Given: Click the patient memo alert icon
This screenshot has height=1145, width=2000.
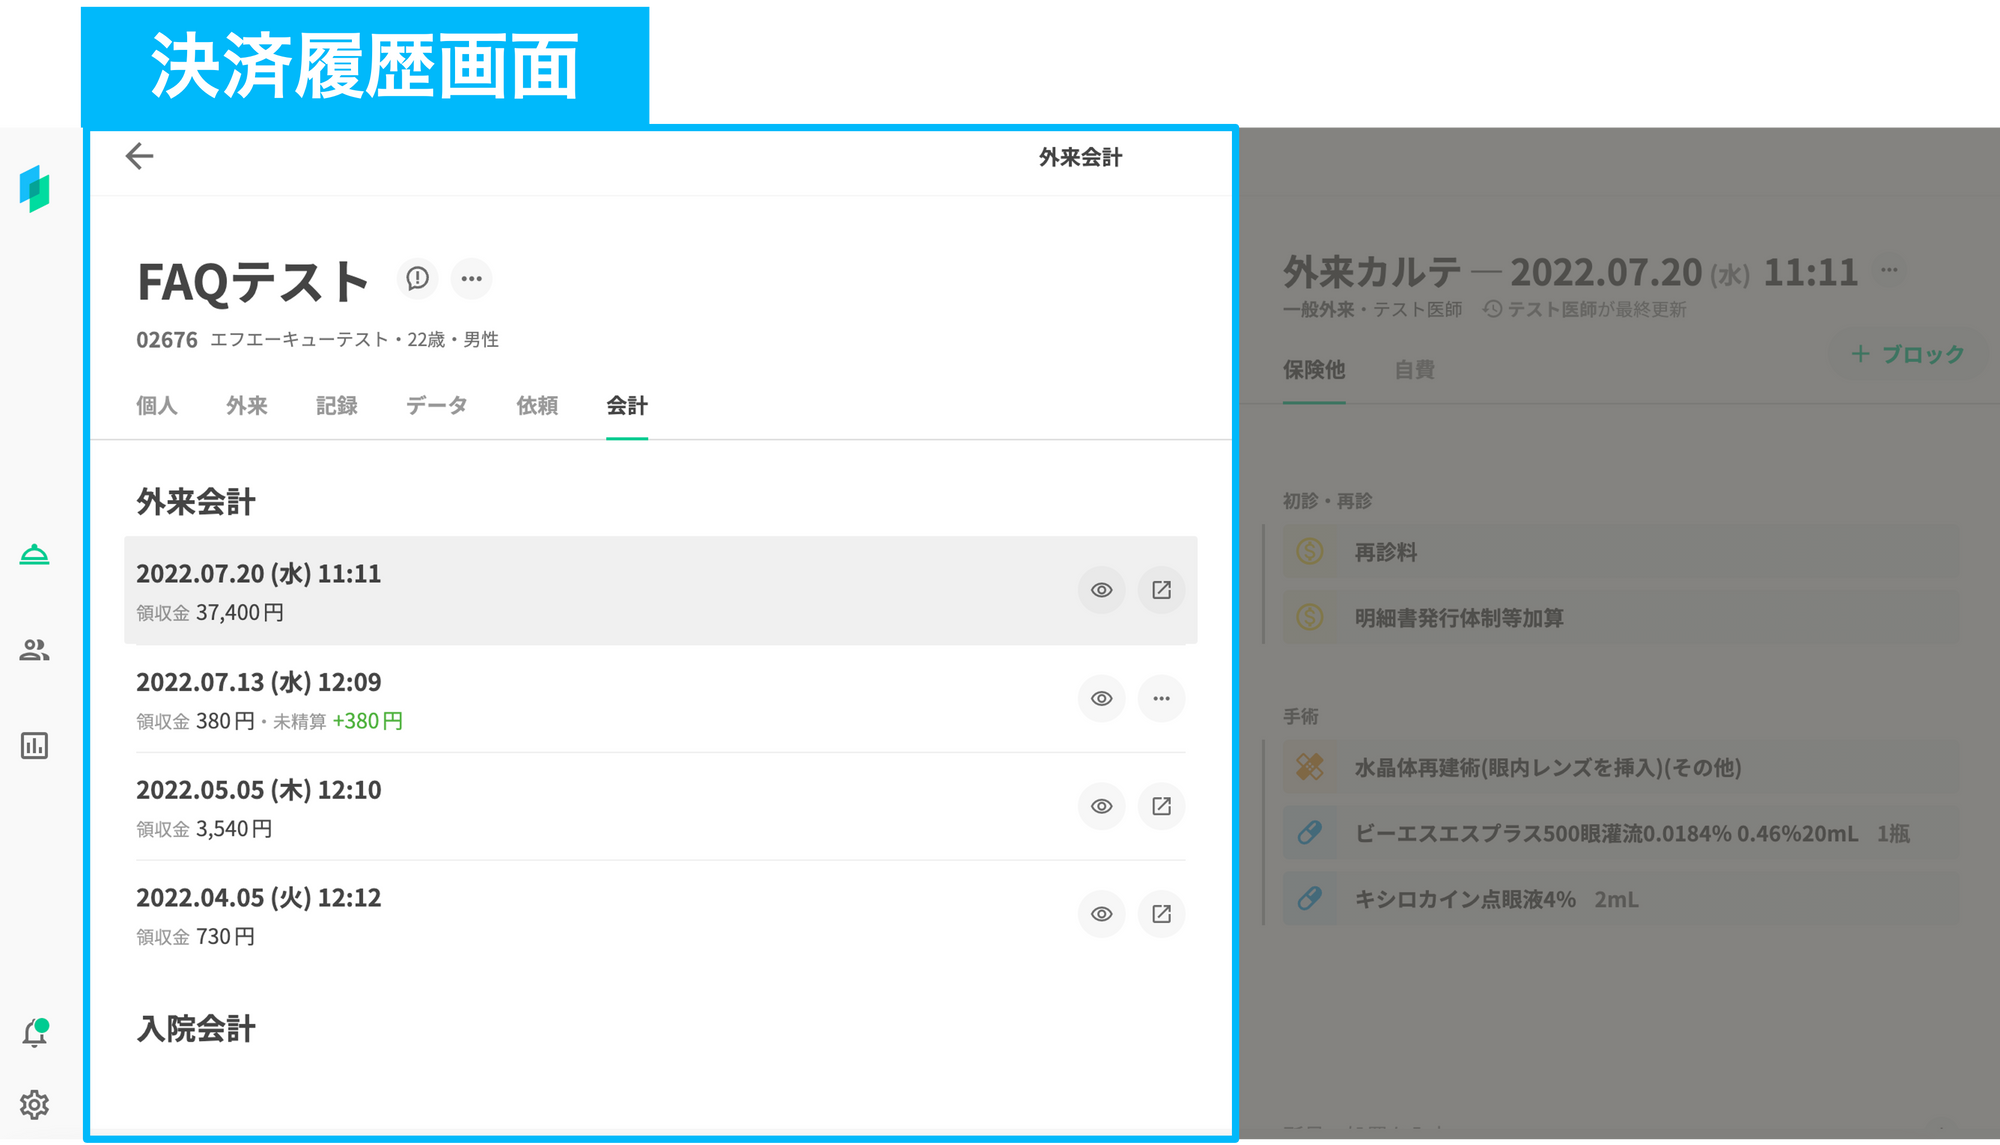Looking at the screenshot, I should (x=417, y=278).
